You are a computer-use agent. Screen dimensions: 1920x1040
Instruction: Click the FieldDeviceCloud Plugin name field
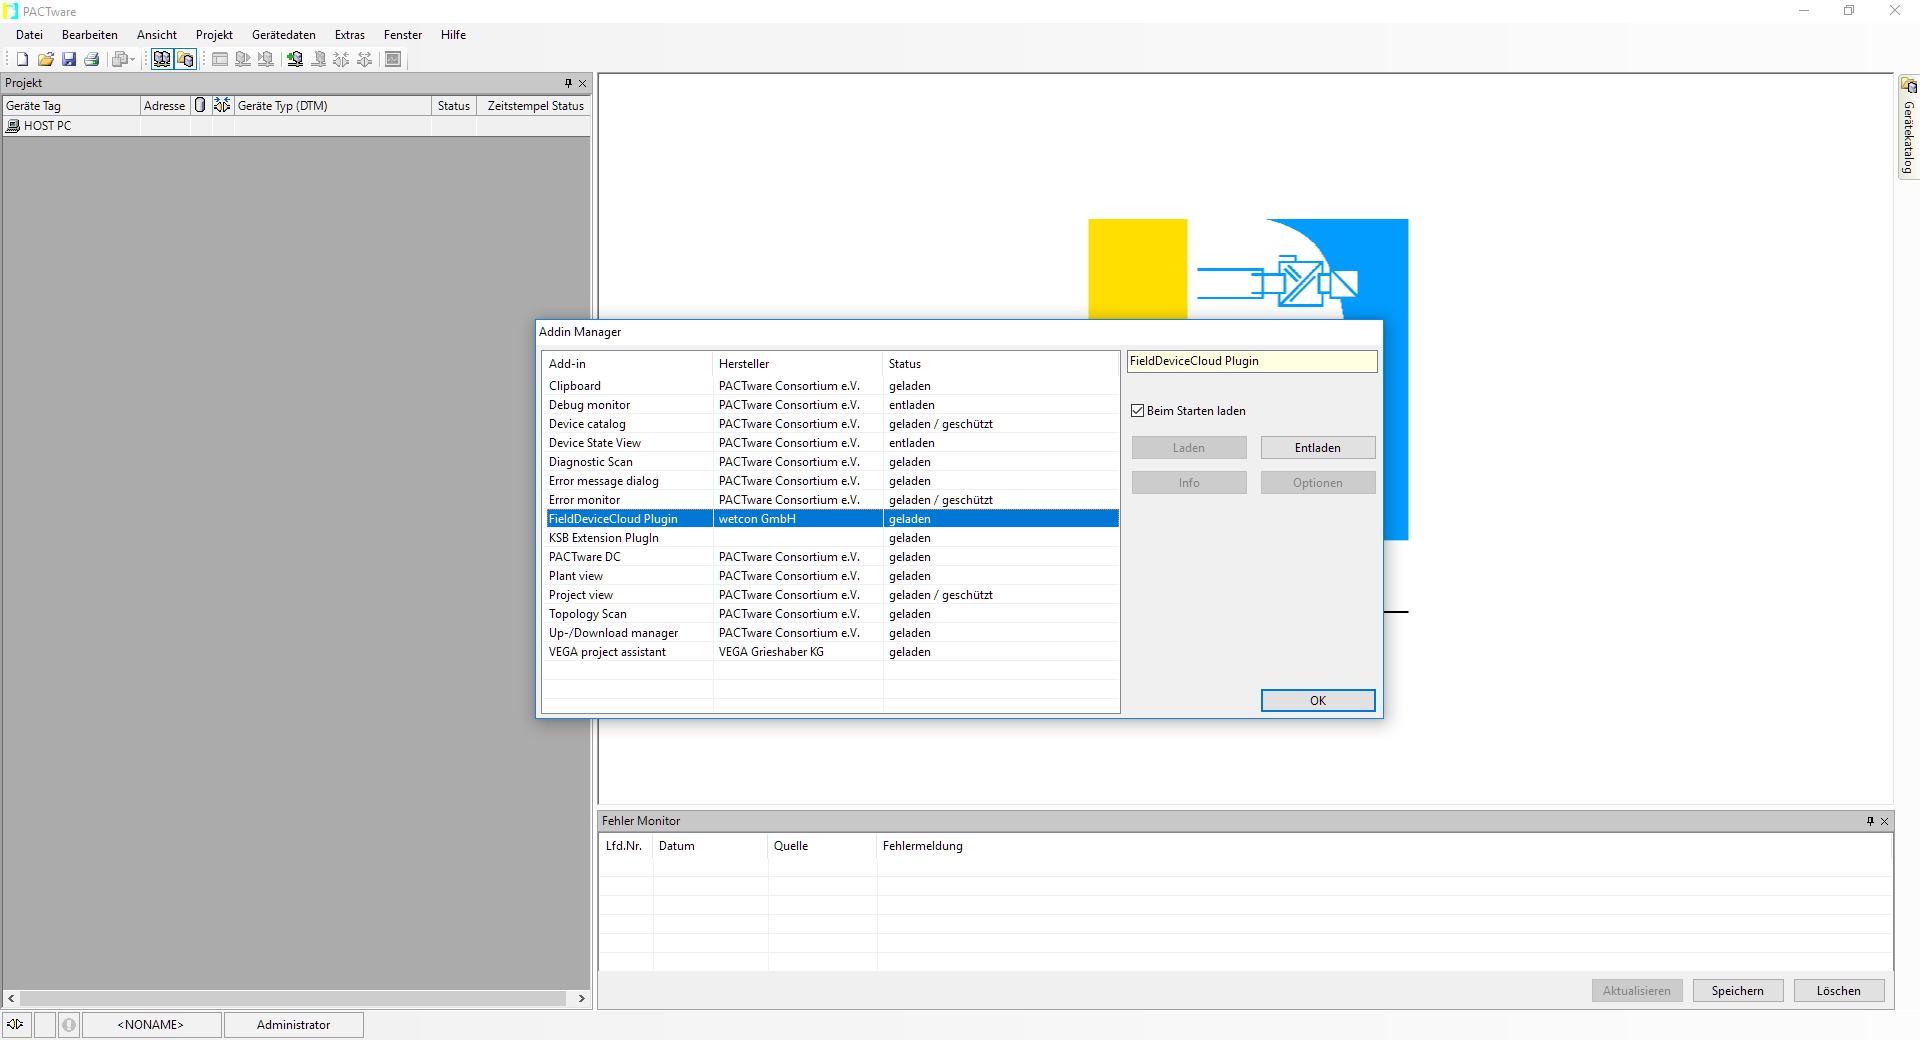[x=1252, y=361]
